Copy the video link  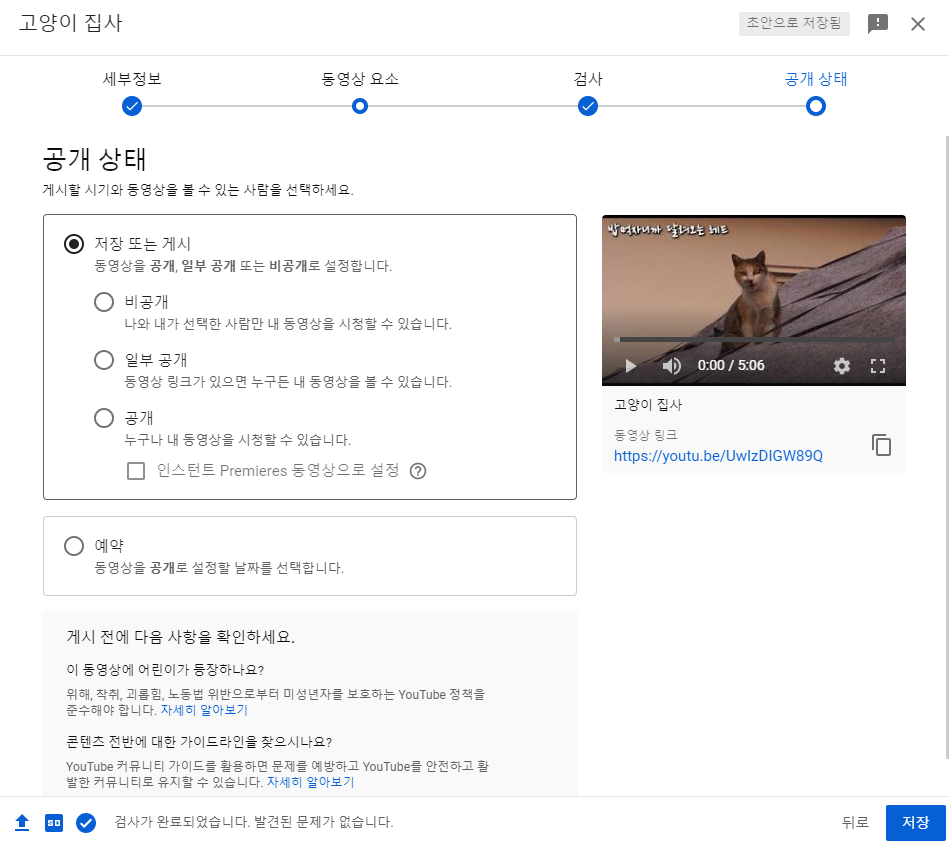[x=881, y=445]
